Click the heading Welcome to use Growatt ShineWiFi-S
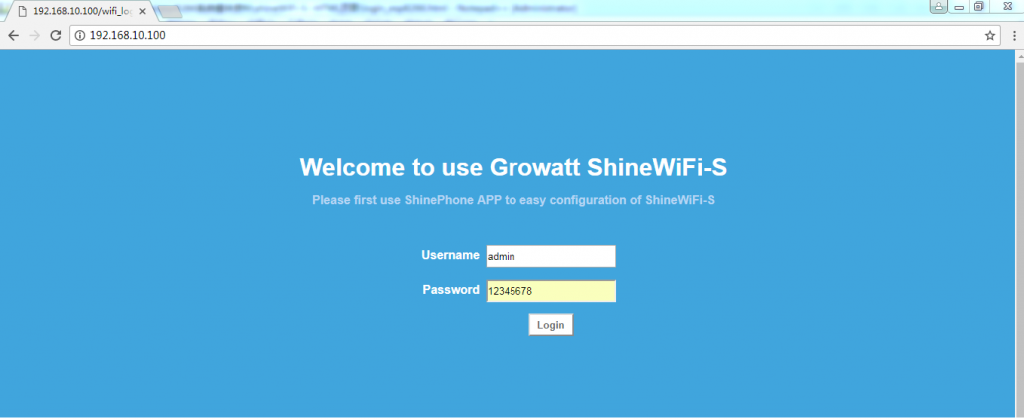This screenshot has width=1024, height=419. click(x=513, y=167)
